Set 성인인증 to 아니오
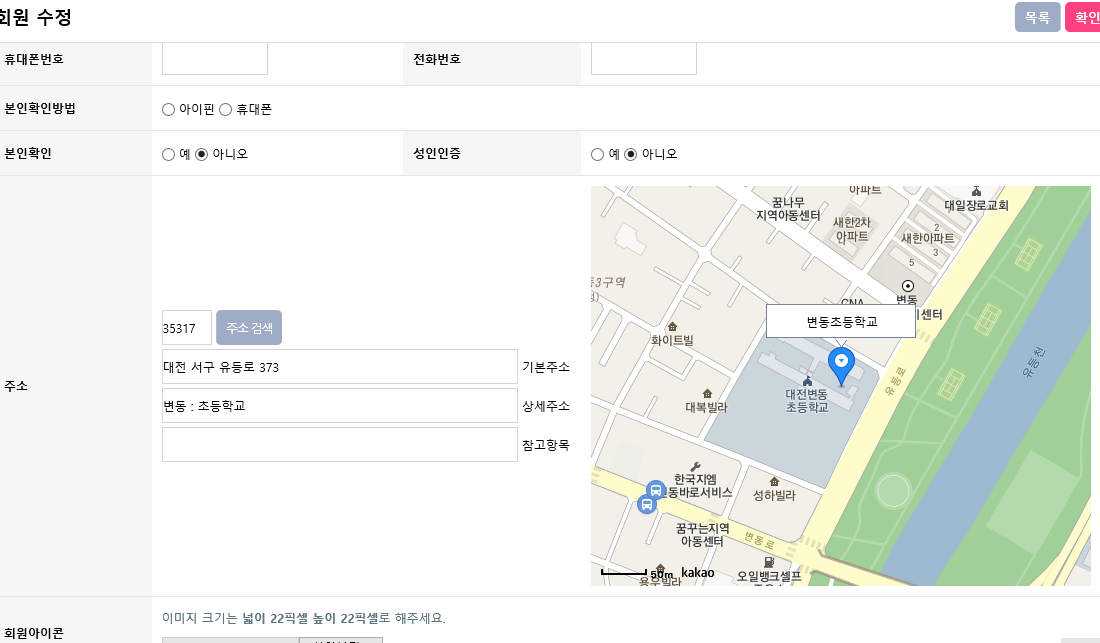This screenshot has height=643, width=1100. (631, 154)
